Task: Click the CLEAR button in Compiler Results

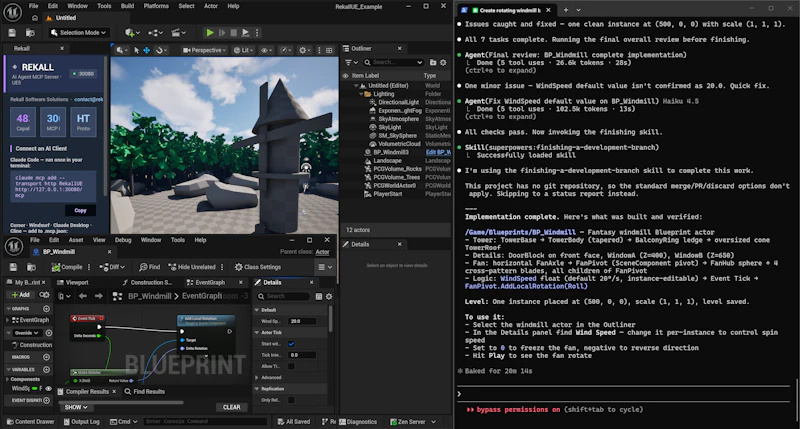Action: coord(232,407)
